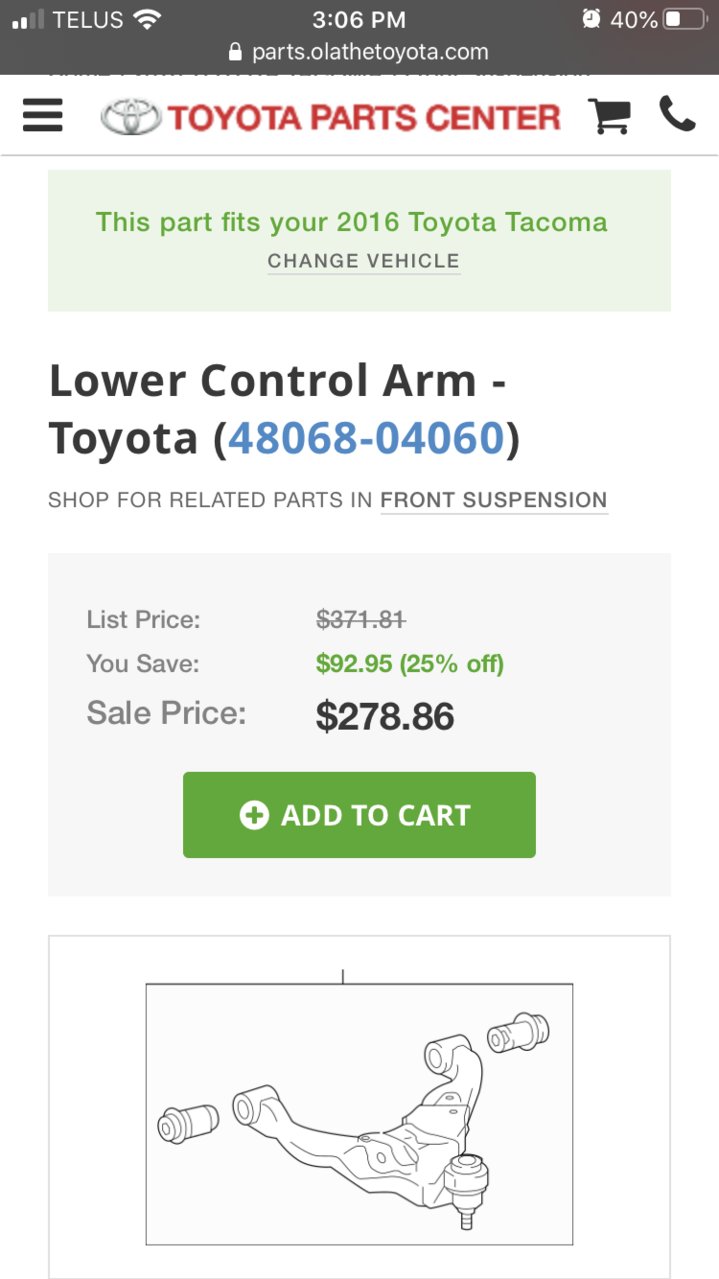Tap the 2016 Toyota Tacoma fitment banner
The image size is (719, 1279).
click(359, 241)
